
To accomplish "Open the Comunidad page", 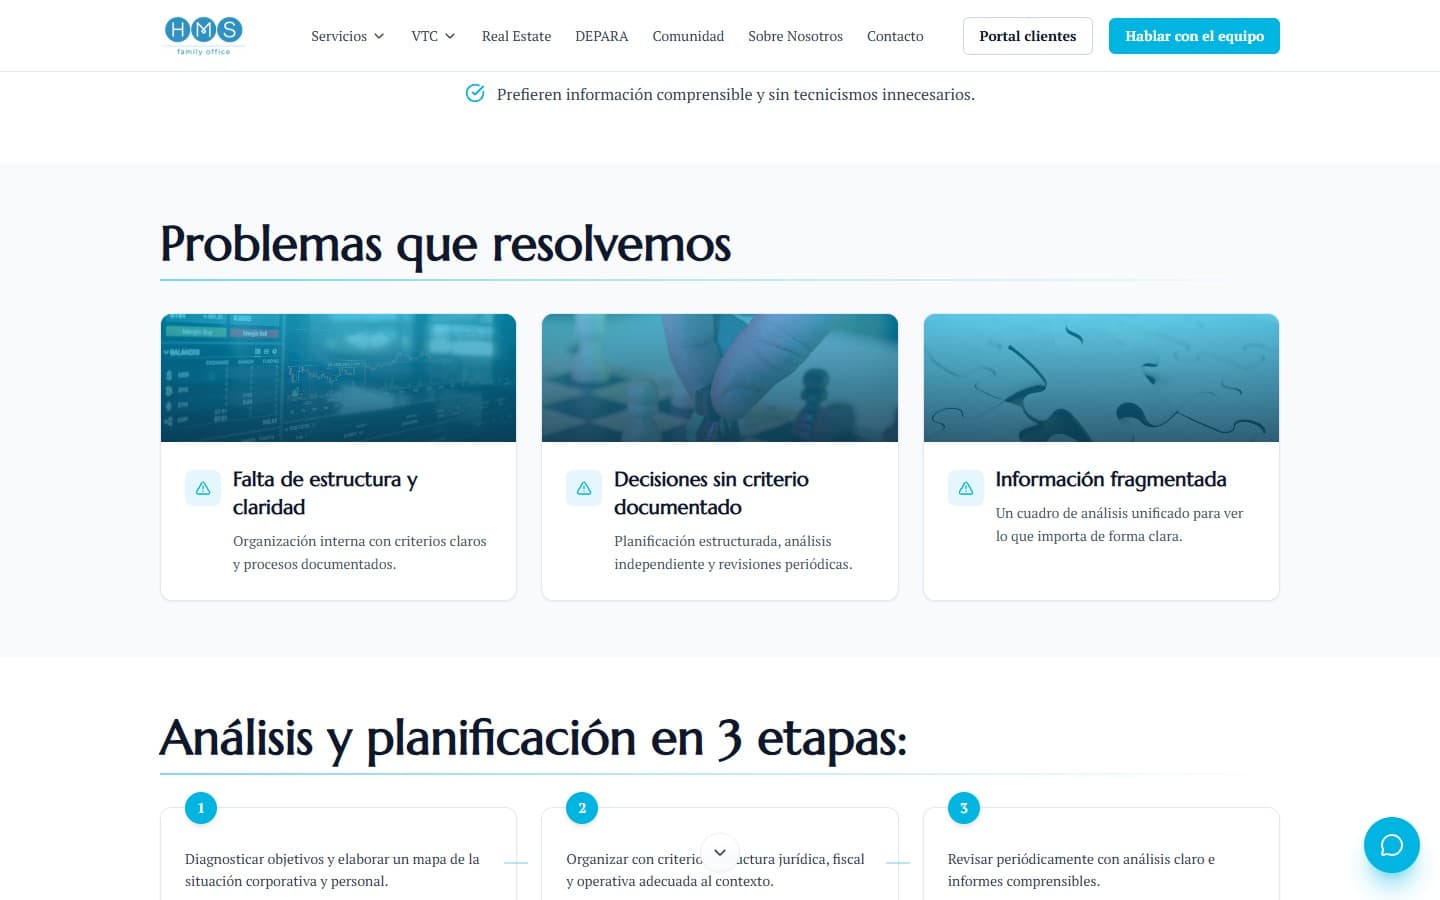I will (x=688, y=36).
